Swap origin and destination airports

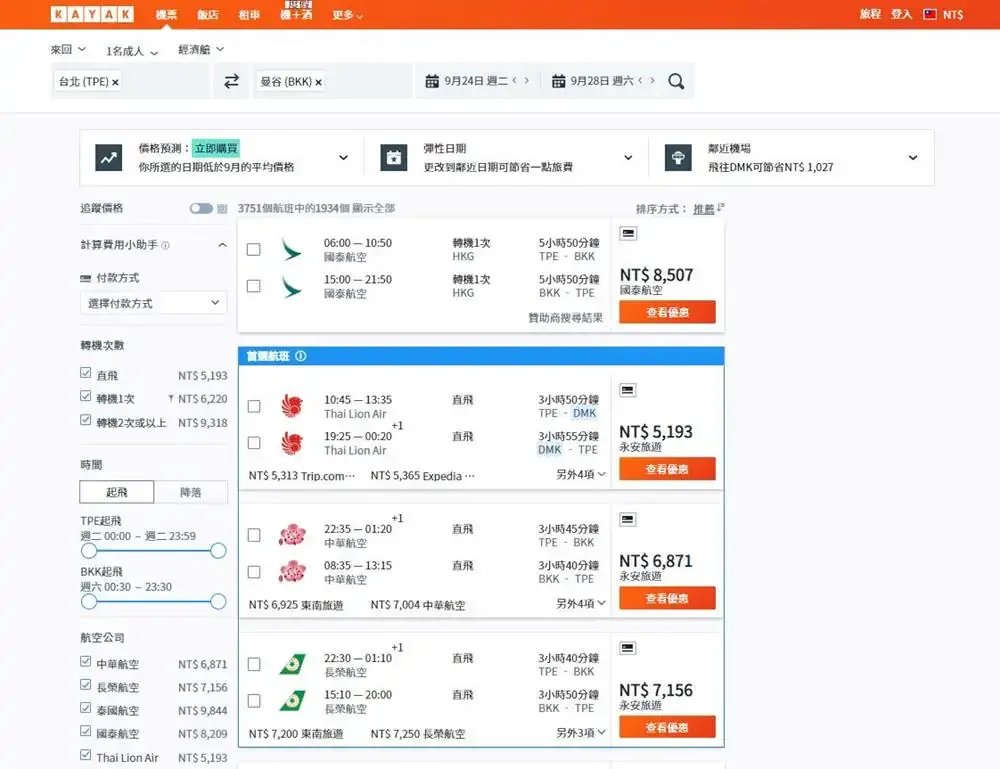click(x=232, y=81)
